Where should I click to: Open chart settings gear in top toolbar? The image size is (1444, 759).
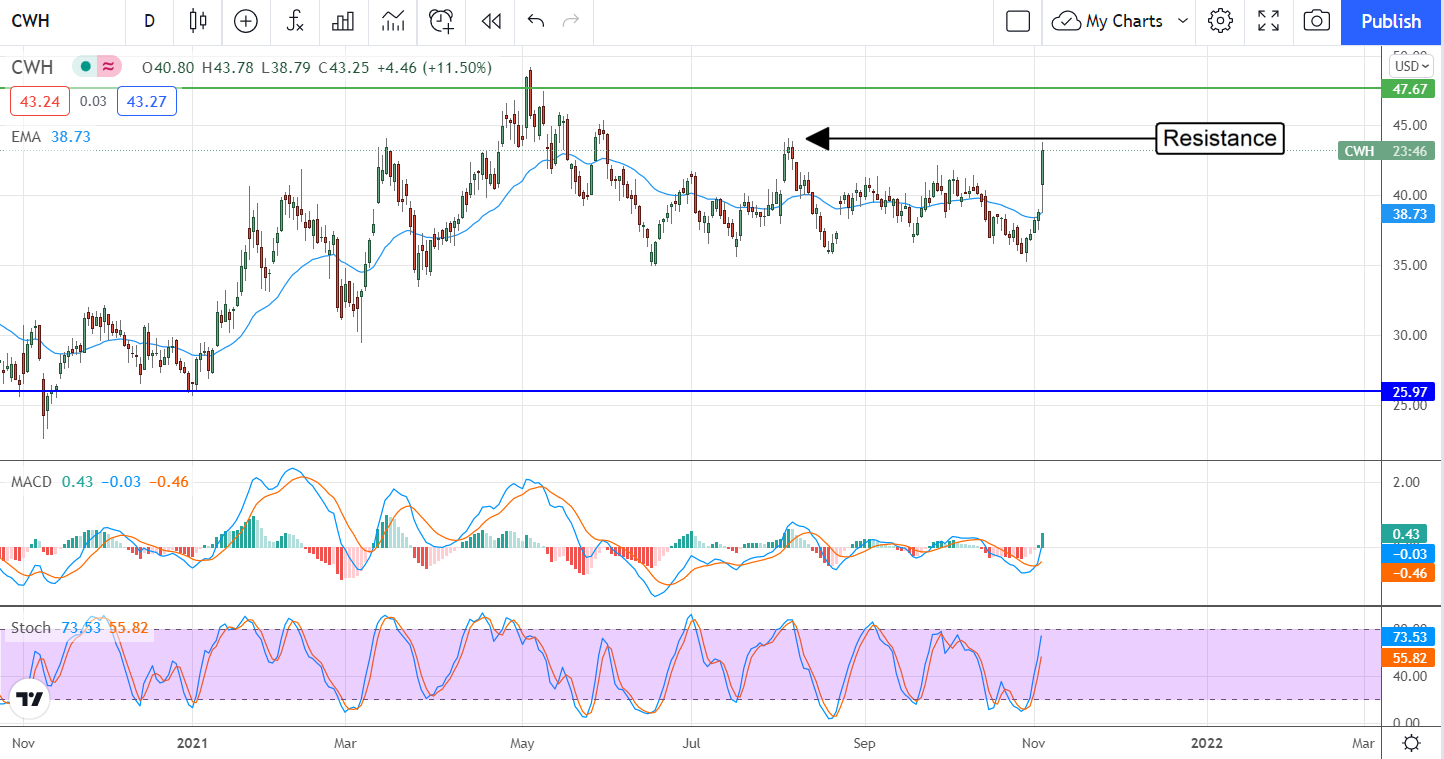[1220, 21]
